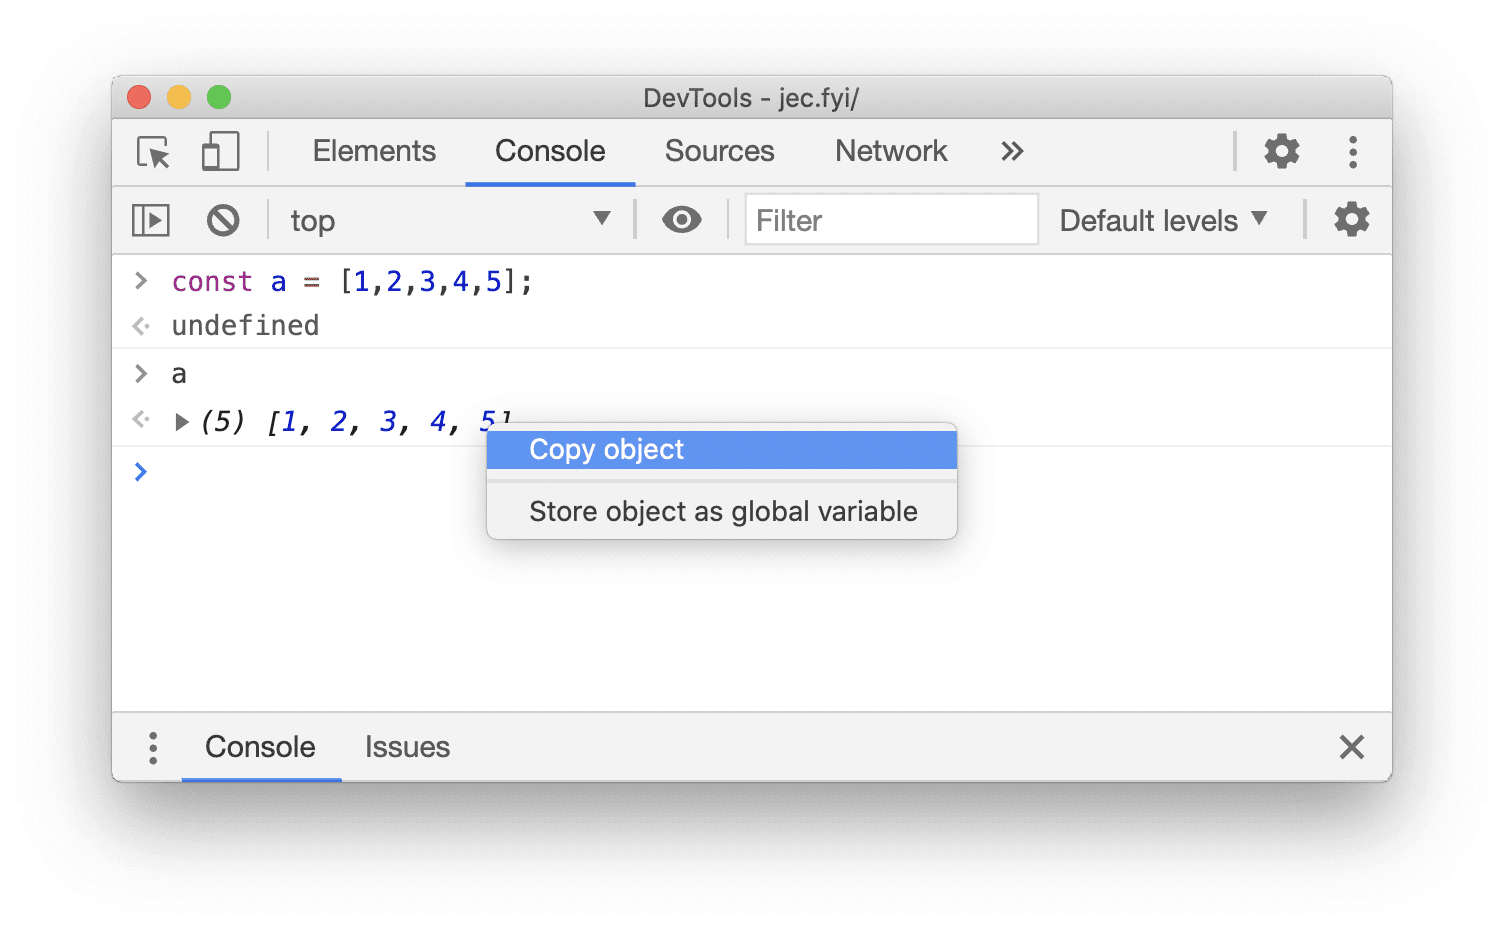Open the console sidebar panel icon
Viewport: 1504px width, 930px height.
click(150, 219)
